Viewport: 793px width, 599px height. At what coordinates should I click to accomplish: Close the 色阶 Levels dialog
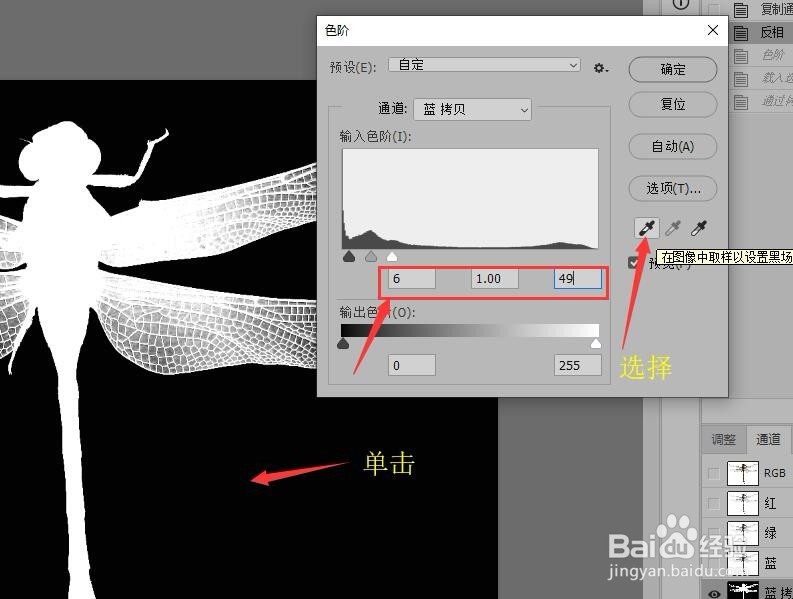[x=713, y=30]
